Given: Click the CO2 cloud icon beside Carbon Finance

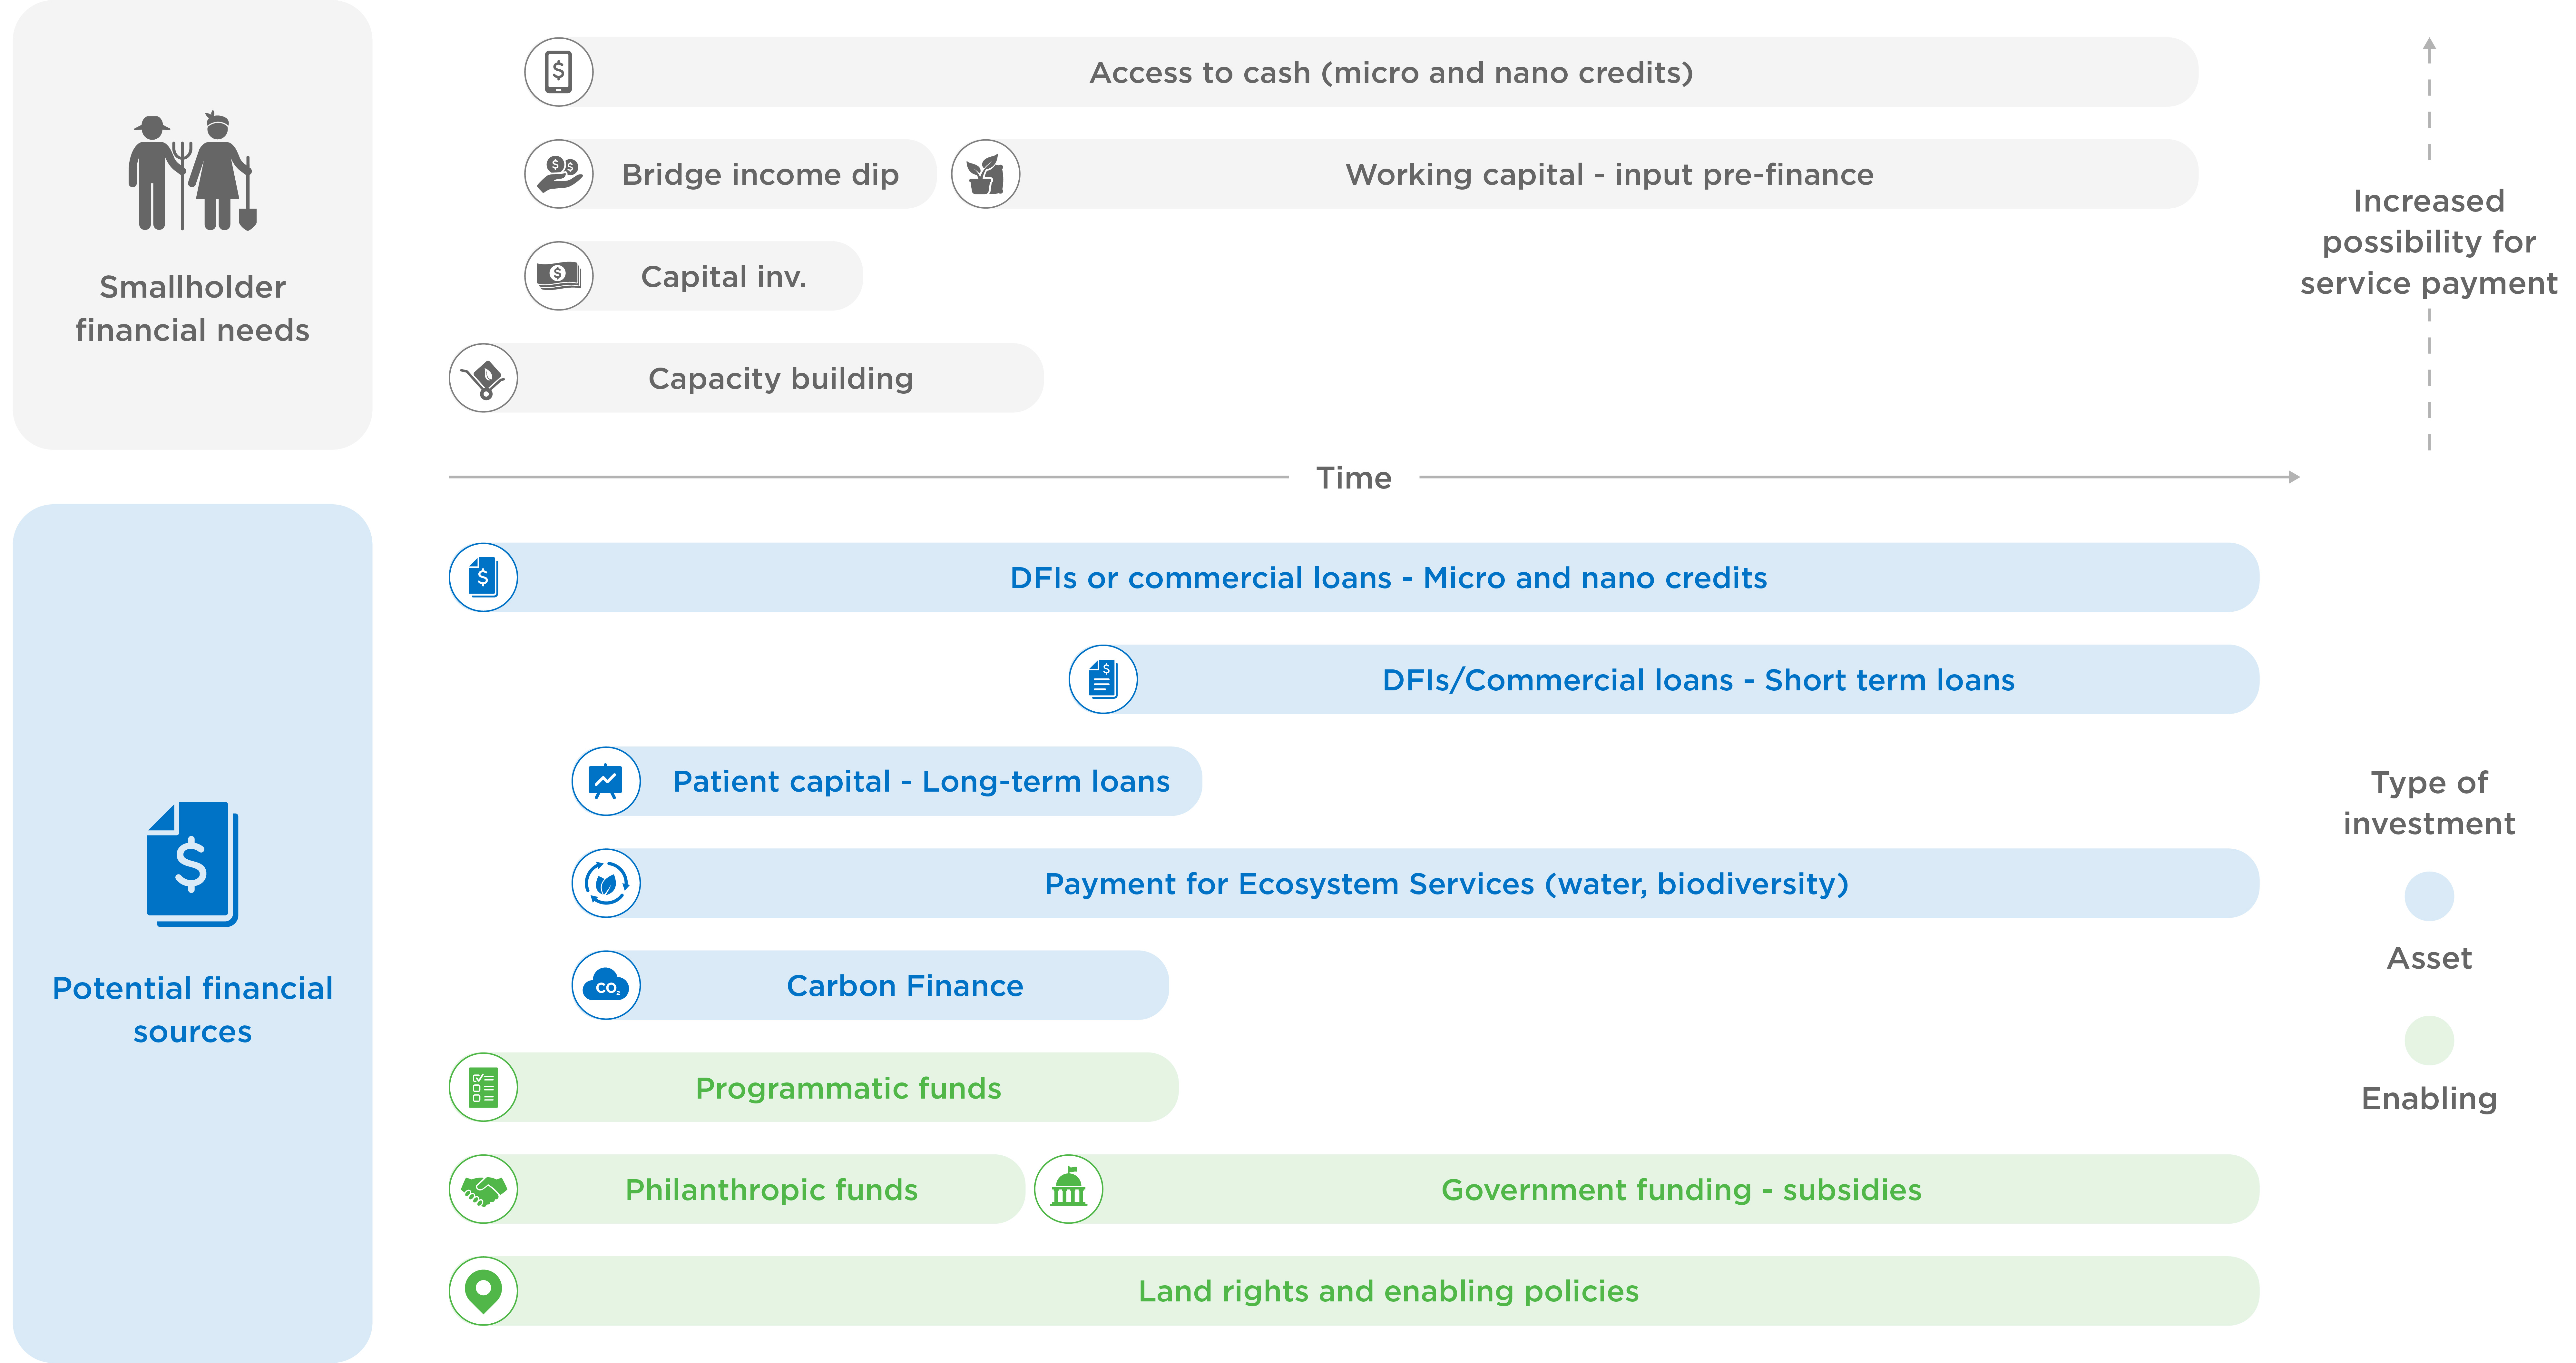Looking at the screenshot, I should pos(606,985).
